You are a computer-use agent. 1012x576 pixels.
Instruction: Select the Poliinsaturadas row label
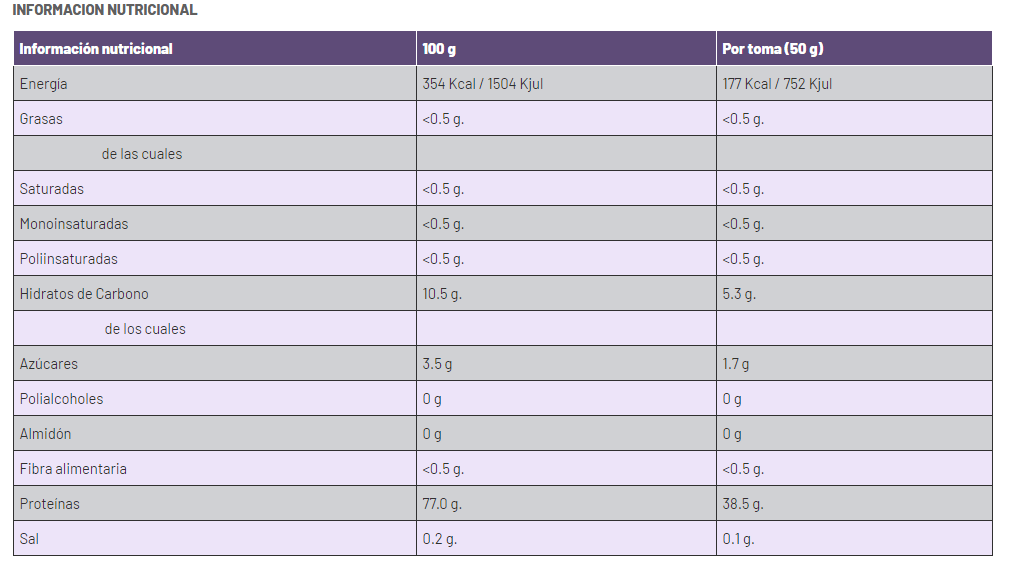(69, 259)
